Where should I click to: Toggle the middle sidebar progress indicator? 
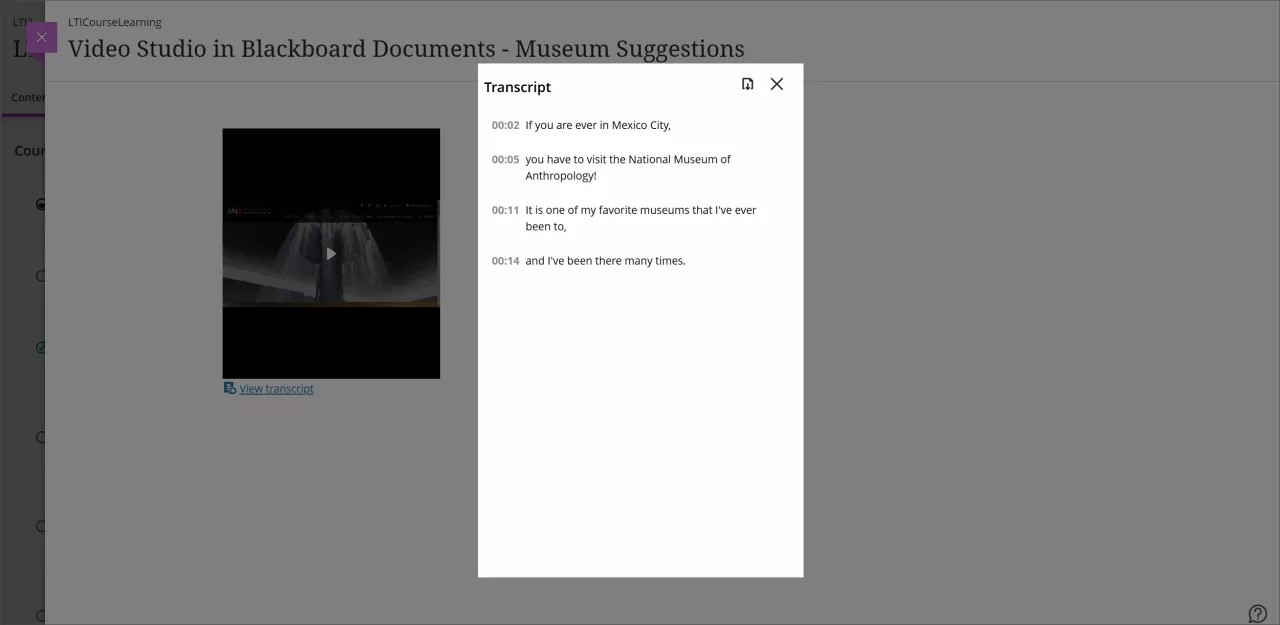41,437
